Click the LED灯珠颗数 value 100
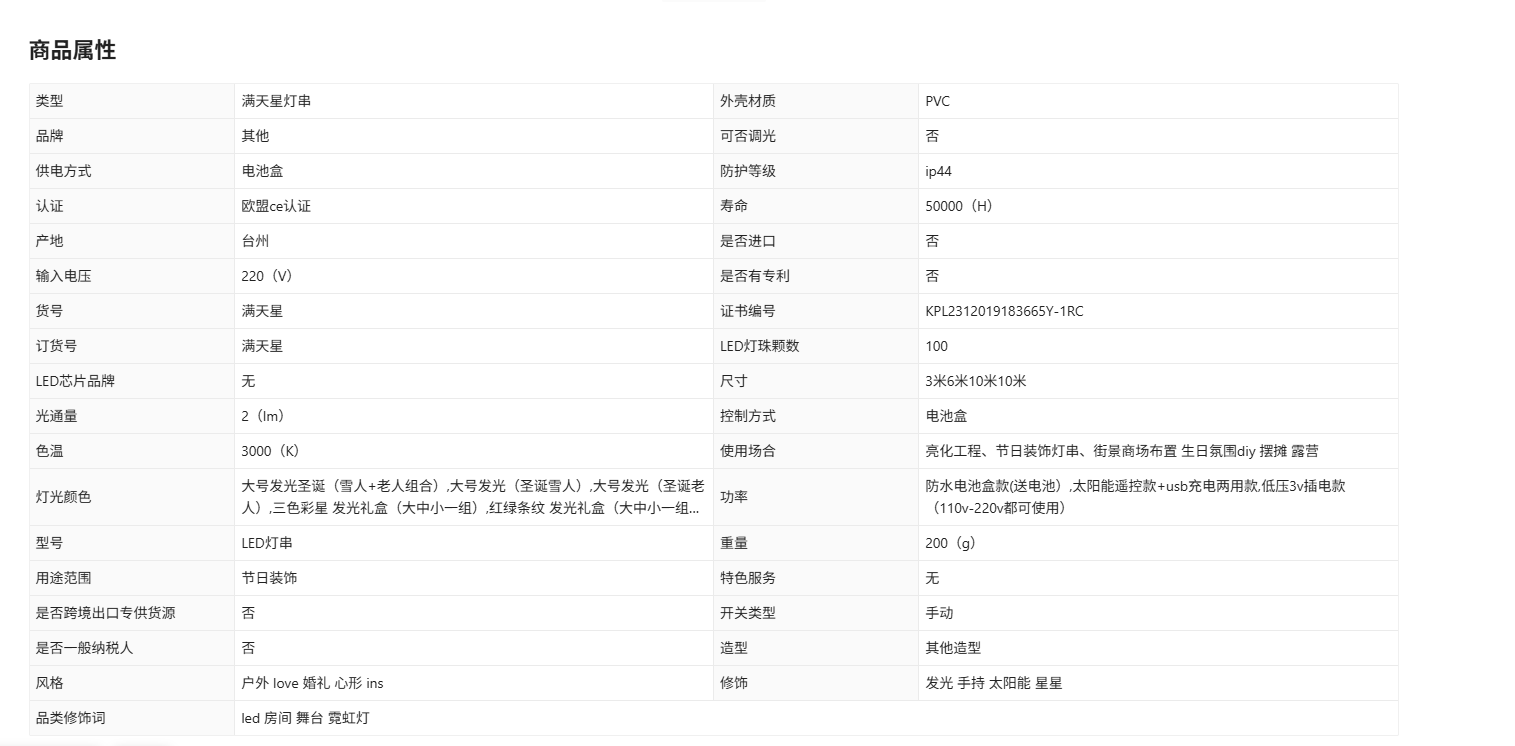This screenshot has width=1515, height=746. click(937, 346)
